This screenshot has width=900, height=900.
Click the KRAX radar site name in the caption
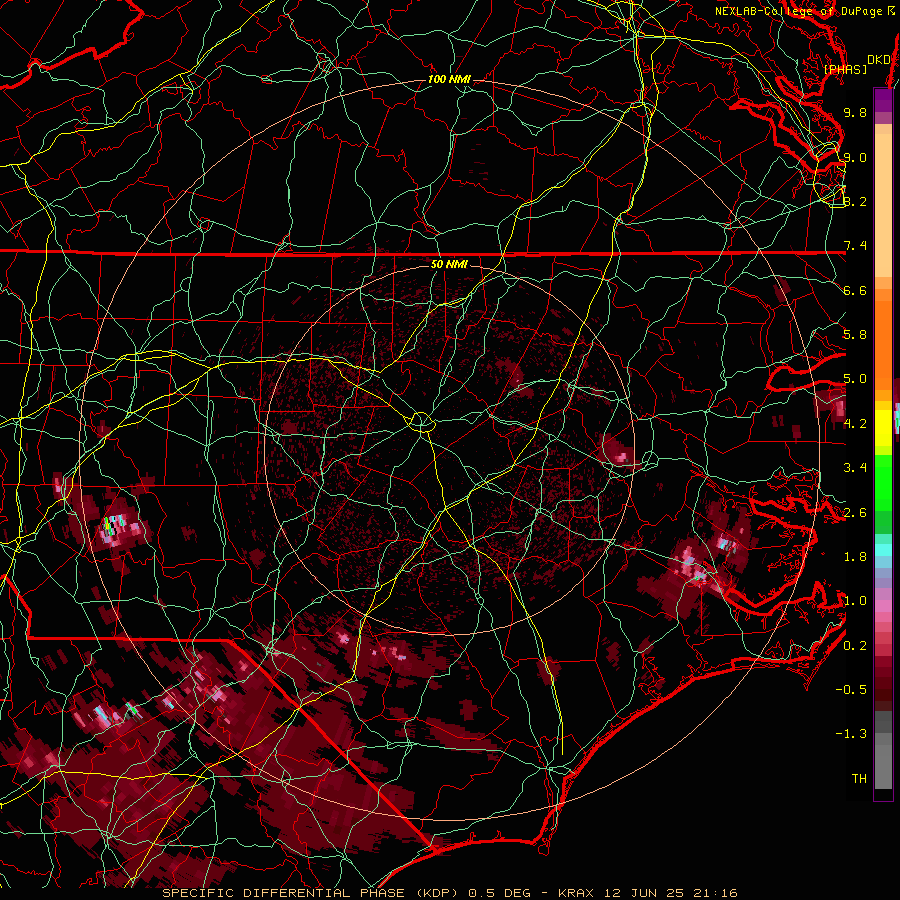pos(577,893)
